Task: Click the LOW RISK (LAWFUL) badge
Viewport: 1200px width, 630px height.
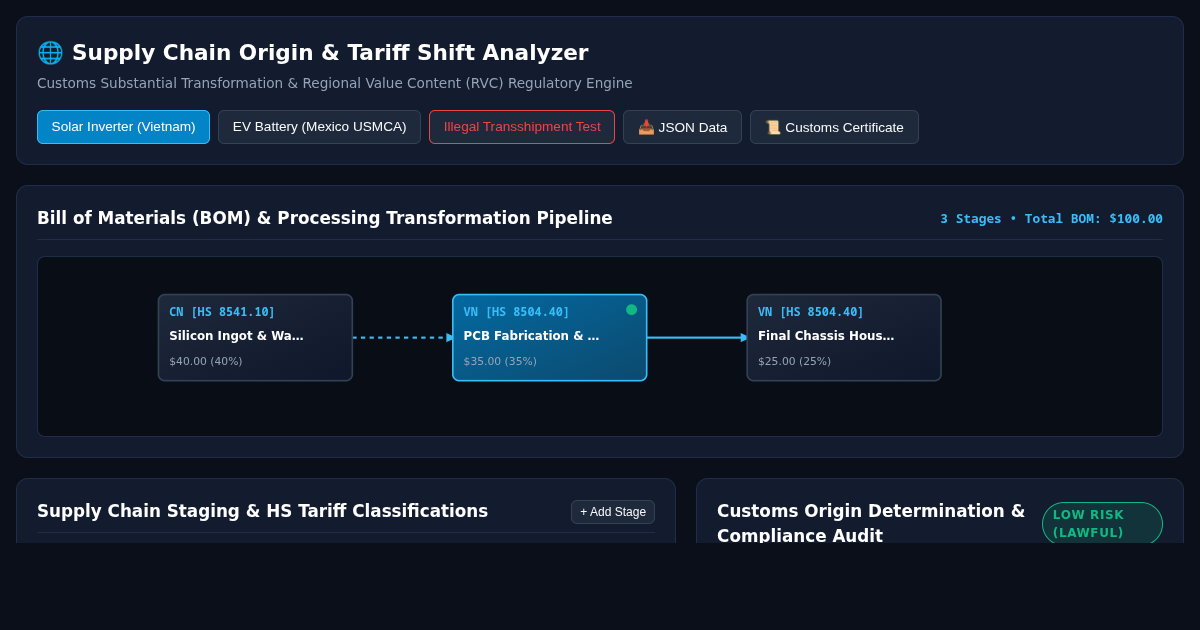Action: [1102, 524]
